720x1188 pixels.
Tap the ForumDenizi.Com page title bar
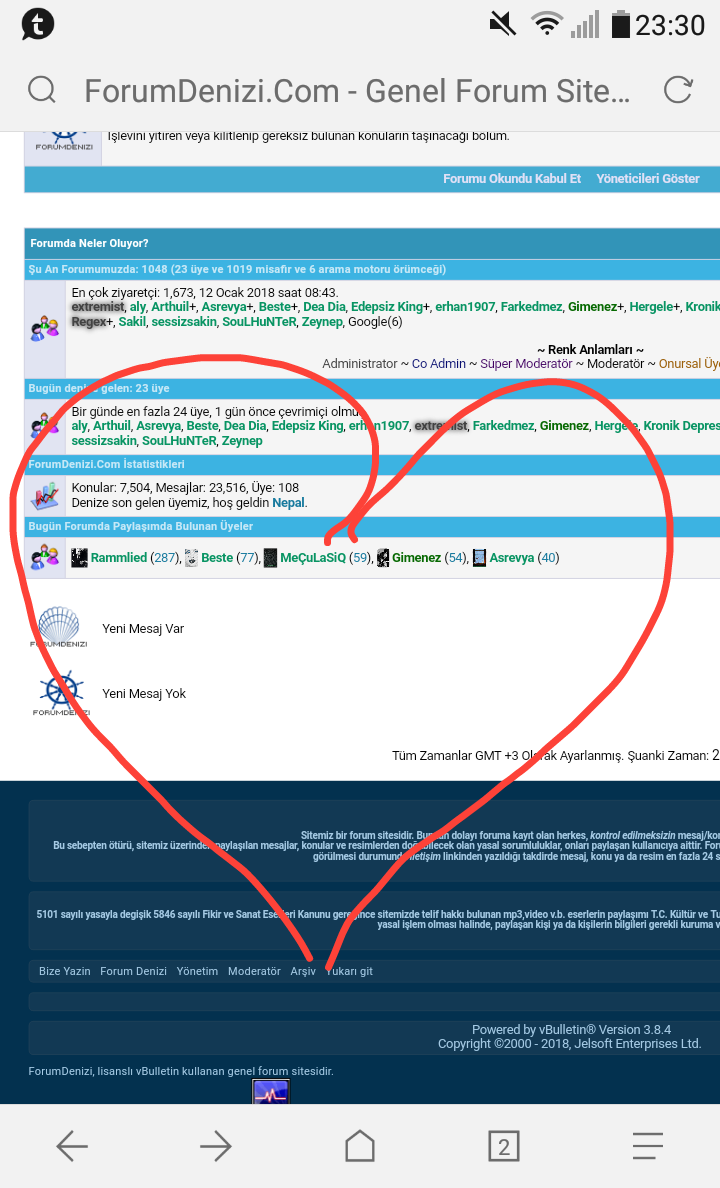(x=357, y=91)
